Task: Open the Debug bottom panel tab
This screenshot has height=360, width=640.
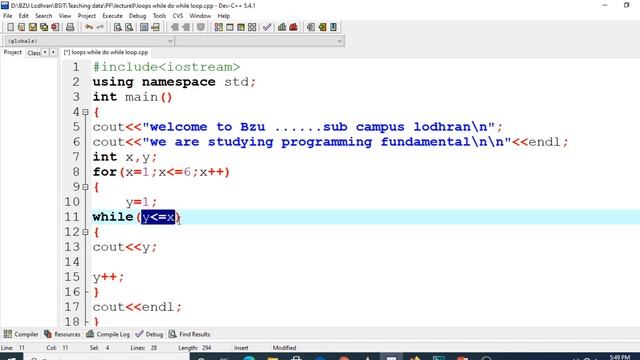Action: point(149,334)
